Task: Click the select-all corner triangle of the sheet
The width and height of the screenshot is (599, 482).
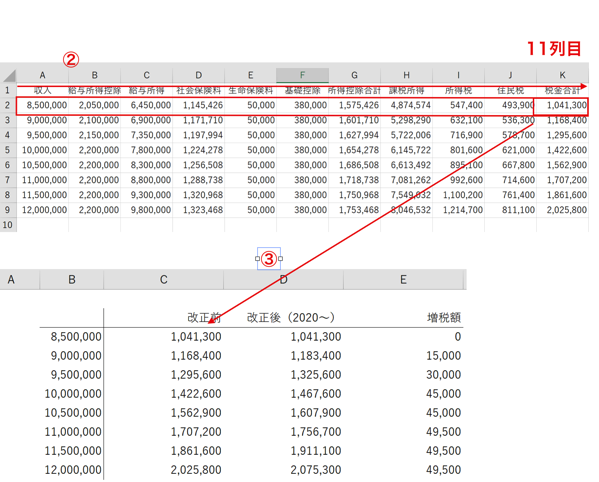Action: pos(9,76)
